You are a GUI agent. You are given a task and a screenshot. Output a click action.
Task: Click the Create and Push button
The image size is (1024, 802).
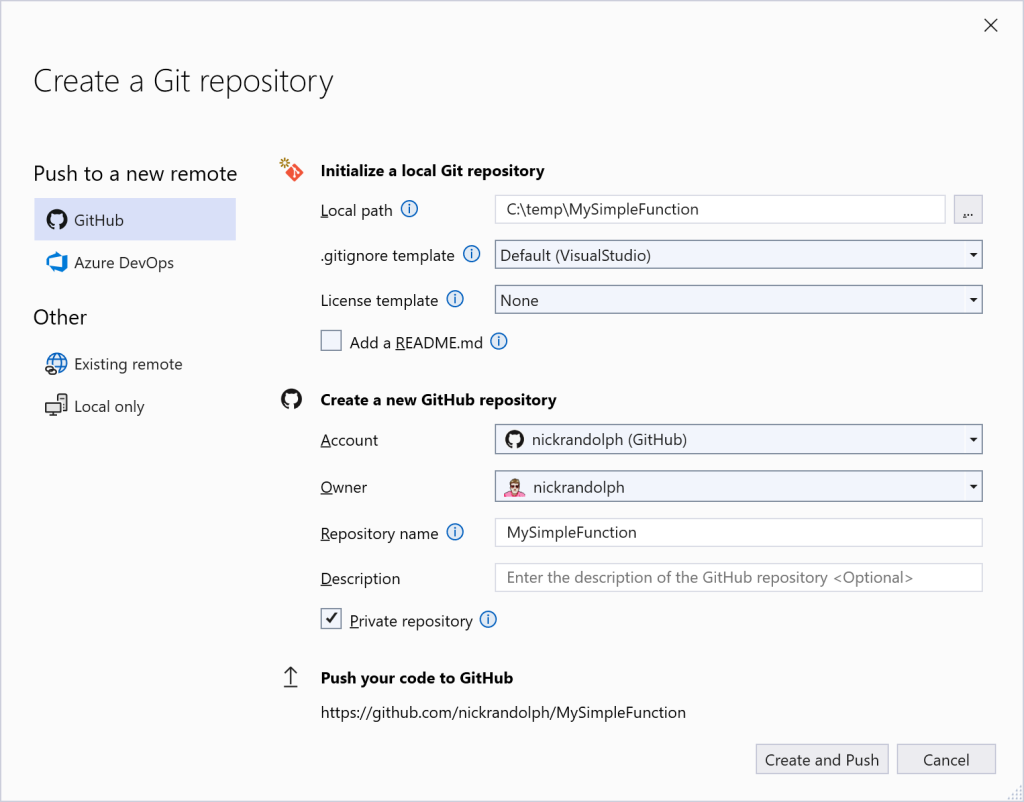[x=821, y=759]
